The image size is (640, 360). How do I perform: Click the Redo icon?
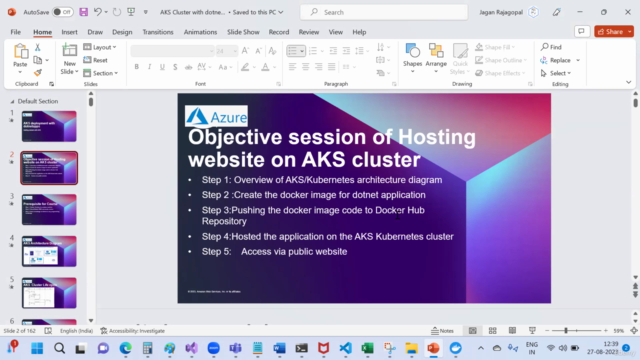[x=117, y=12]
